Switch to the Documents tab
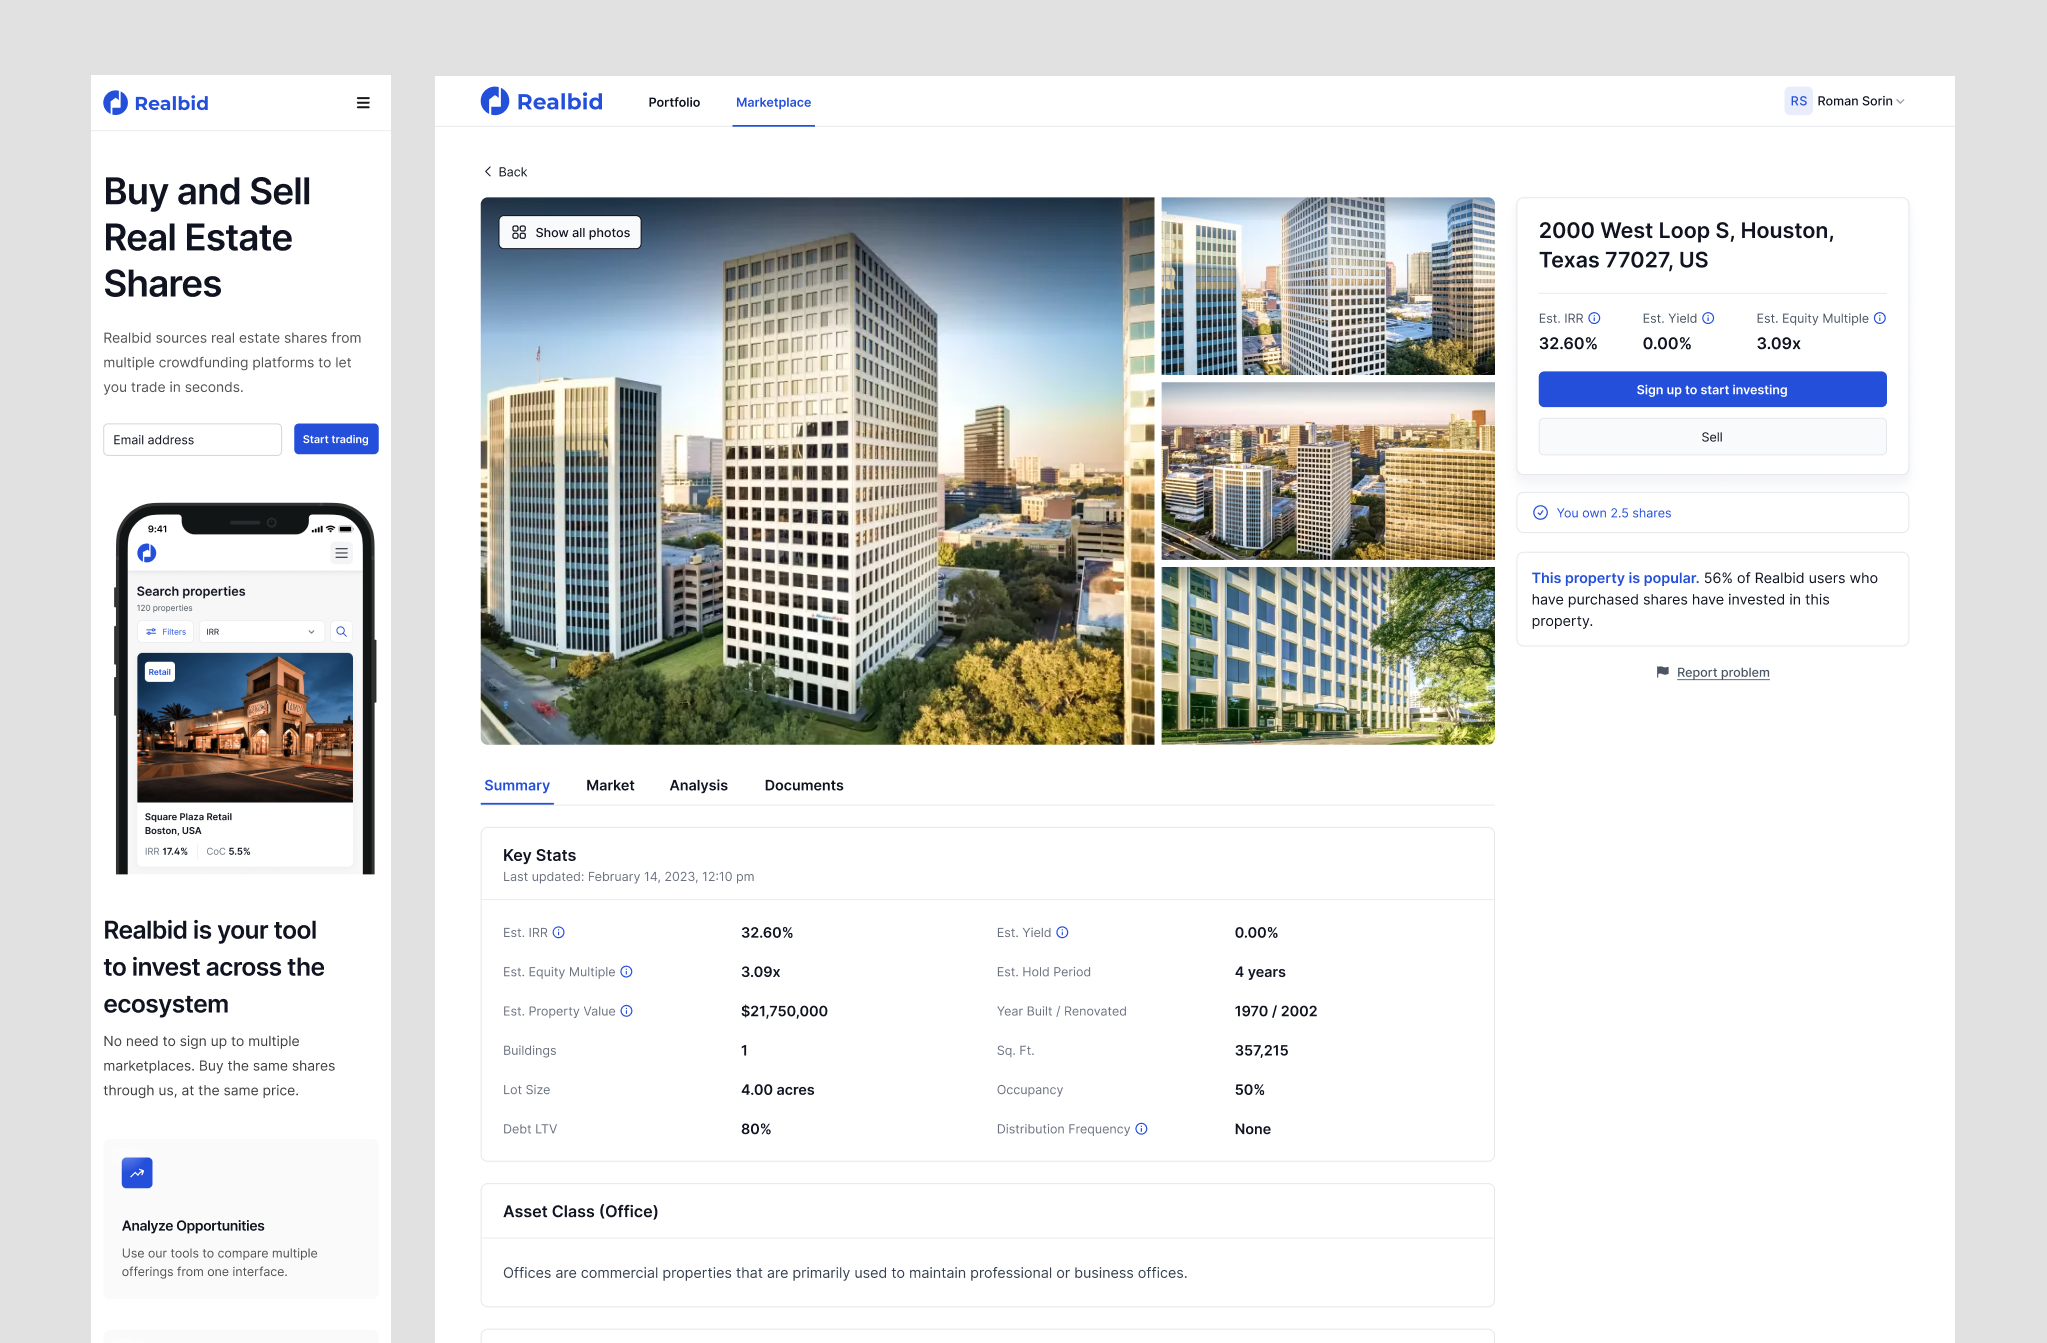 803,785
